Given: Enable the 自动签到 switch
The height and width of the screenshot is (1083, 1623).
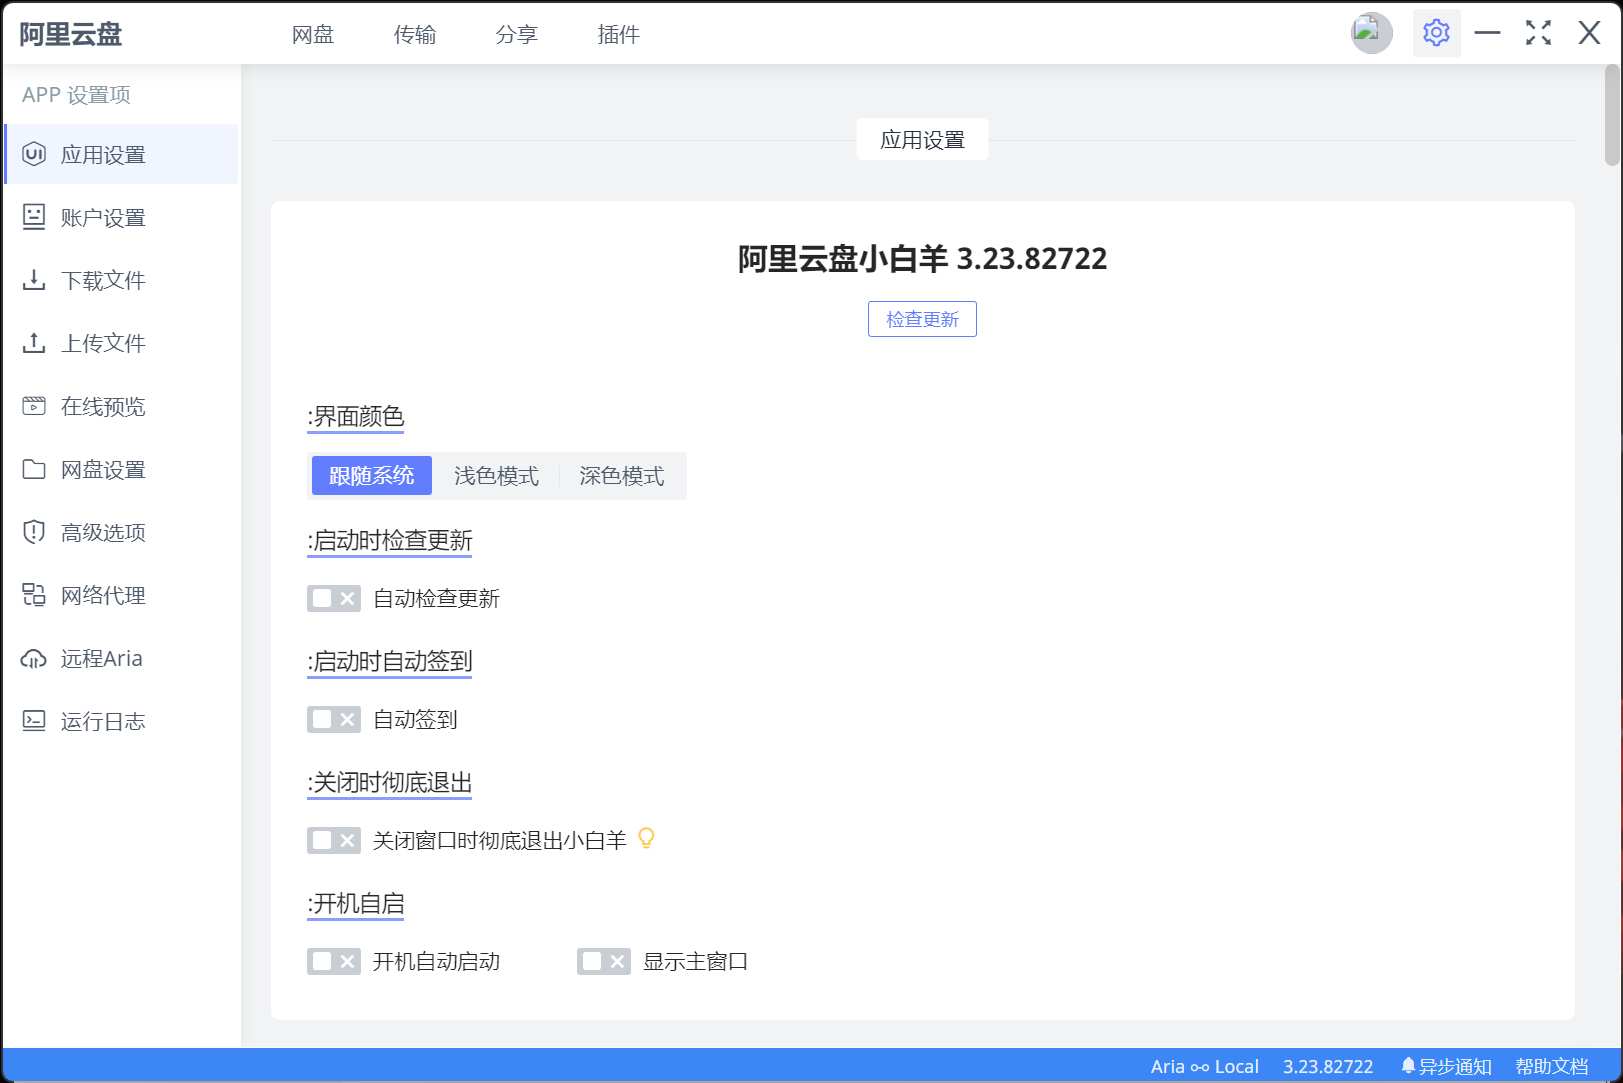Looking at the screenshot, I should (333, 719).
